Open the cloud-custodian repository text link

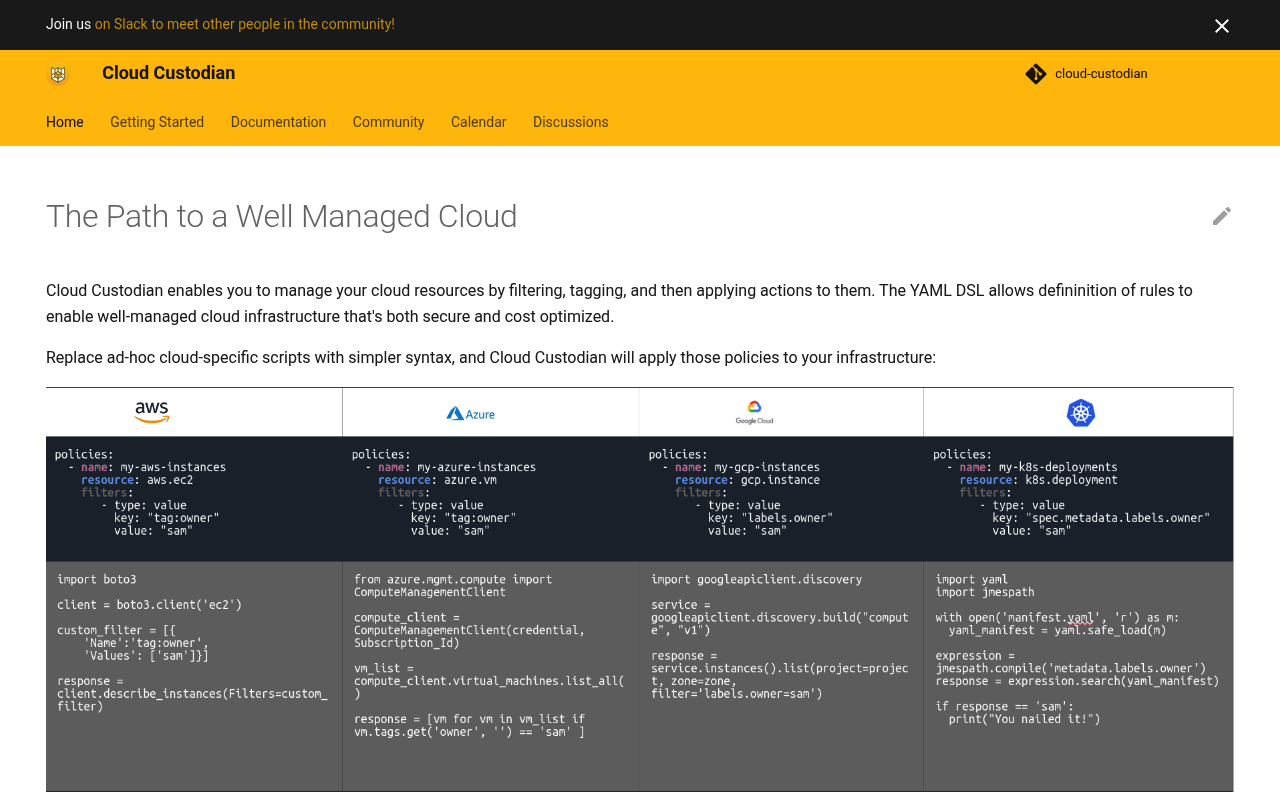click(1101, 74)
